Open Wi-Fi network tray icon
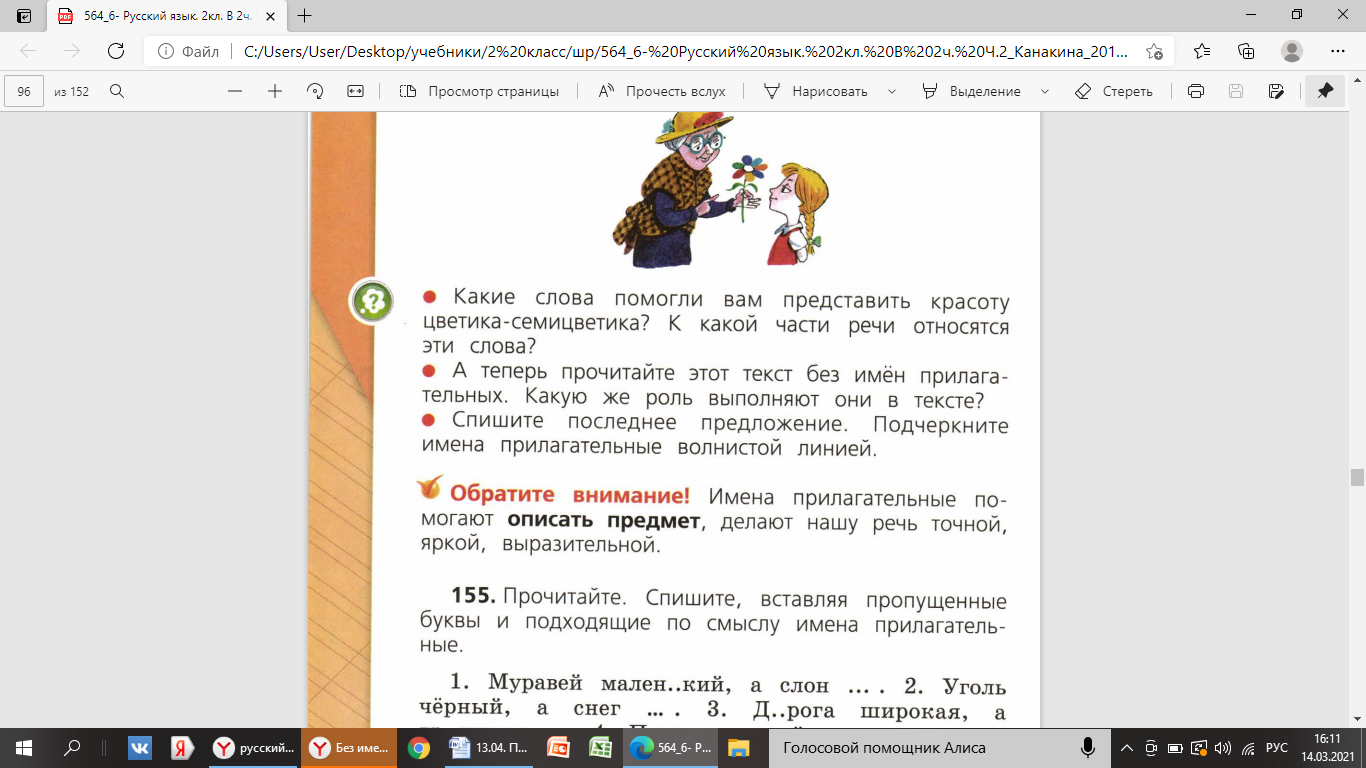Image resolution: width=1366 pixels, height=768 pixels. pyautogui.click(x=1247, y=747)
